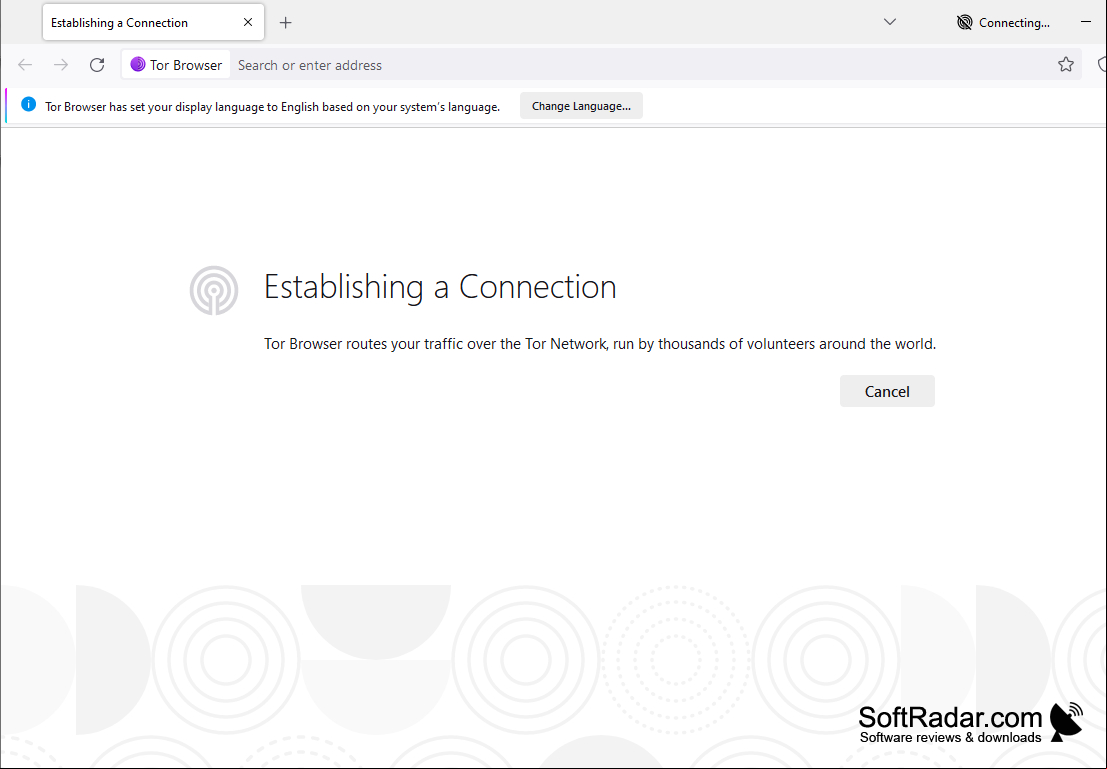The width and height of the screenshot is (1107, 769).
Task: Minimize the Tor Browser window
Action: (x=1086, y=22)
